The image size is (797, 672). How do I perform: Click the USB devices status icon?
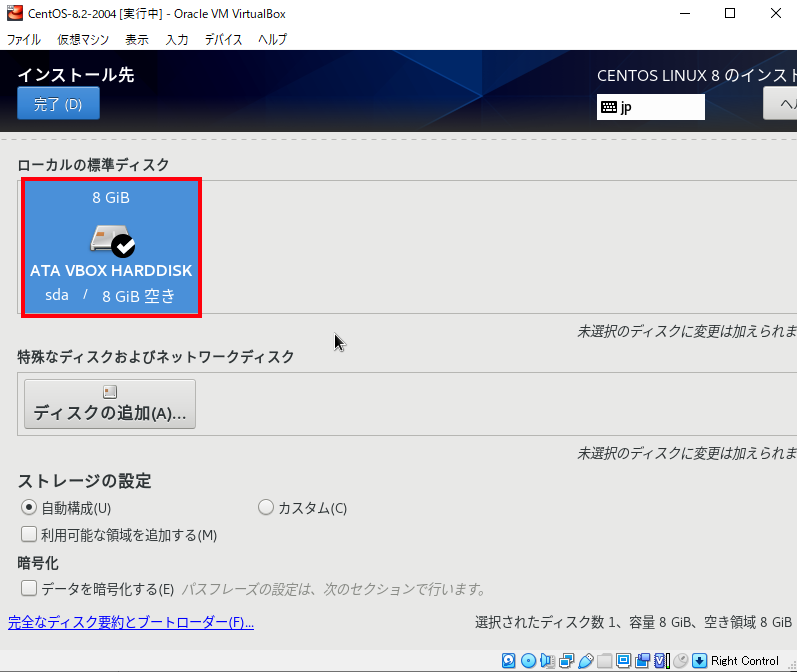tap(586, 660)
